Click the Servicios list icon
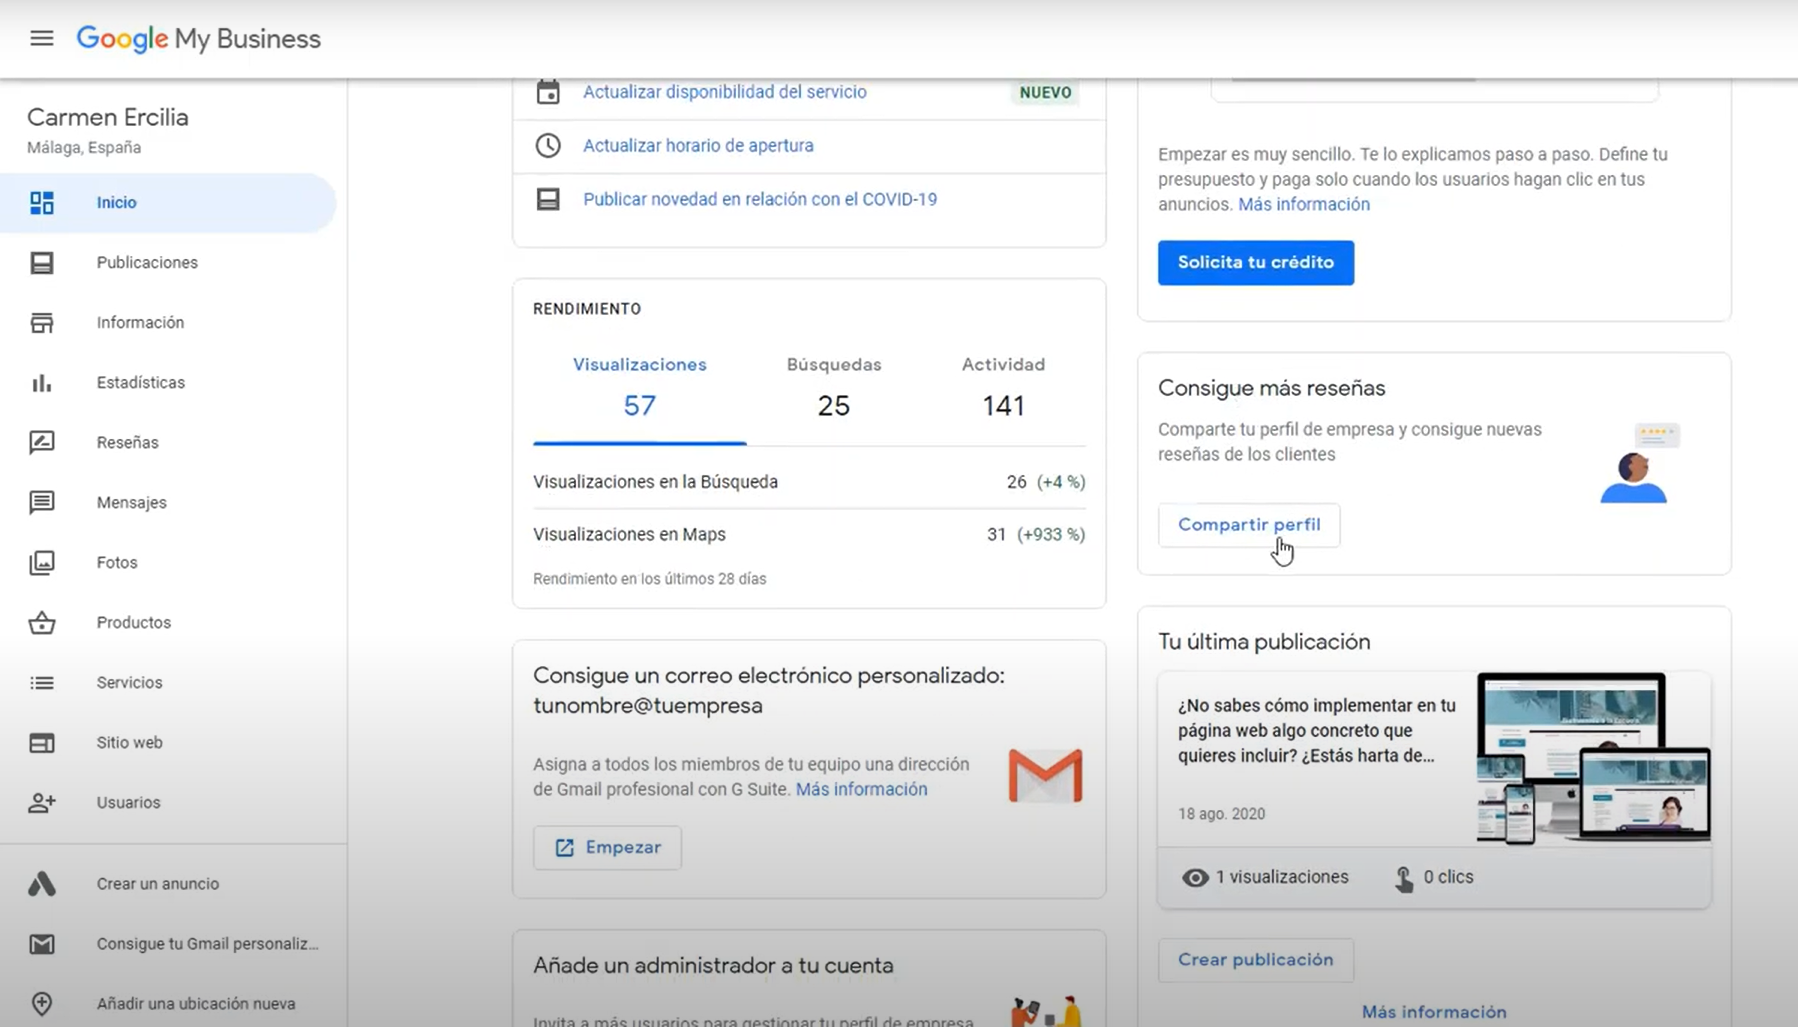 click(42, 683)
